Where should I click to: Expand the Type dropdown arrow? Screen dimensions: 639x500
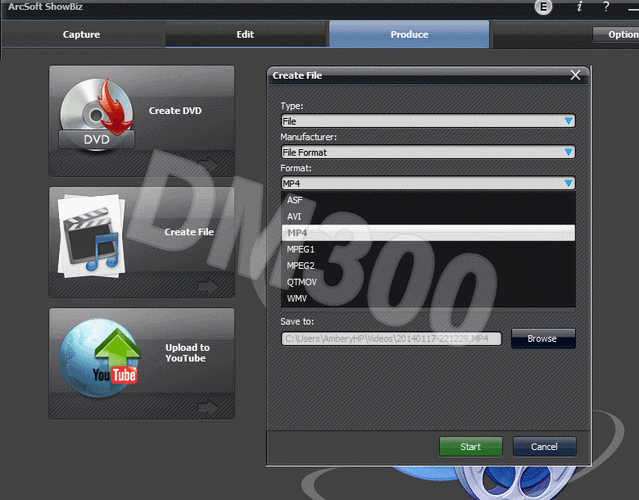click(568, 121)
